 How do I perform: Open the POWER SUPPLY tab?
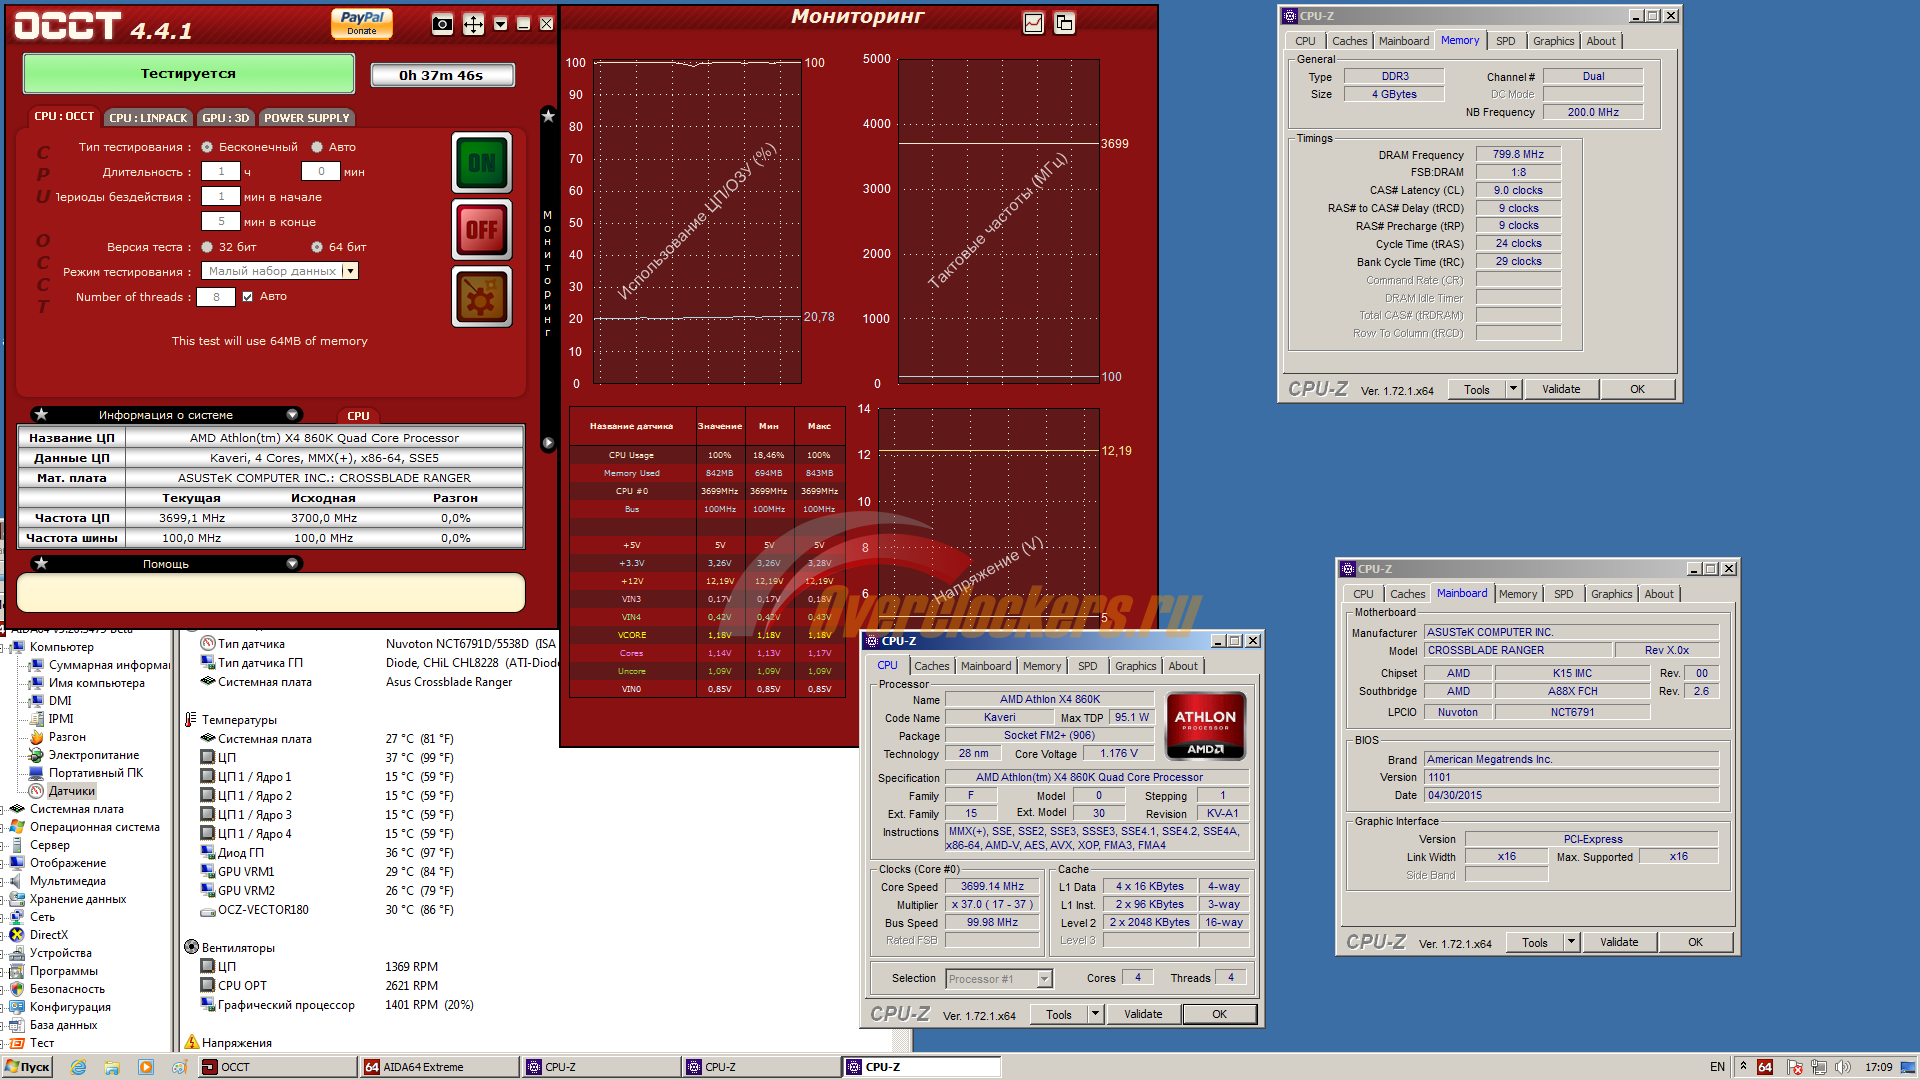coord(306,118)
